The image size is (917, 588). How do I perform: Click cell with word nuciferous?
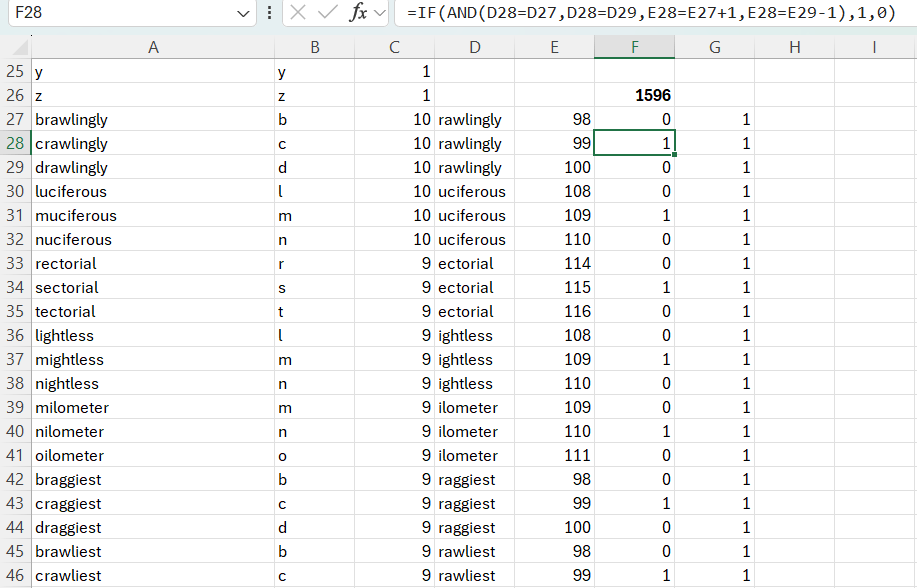coord(153,239)
